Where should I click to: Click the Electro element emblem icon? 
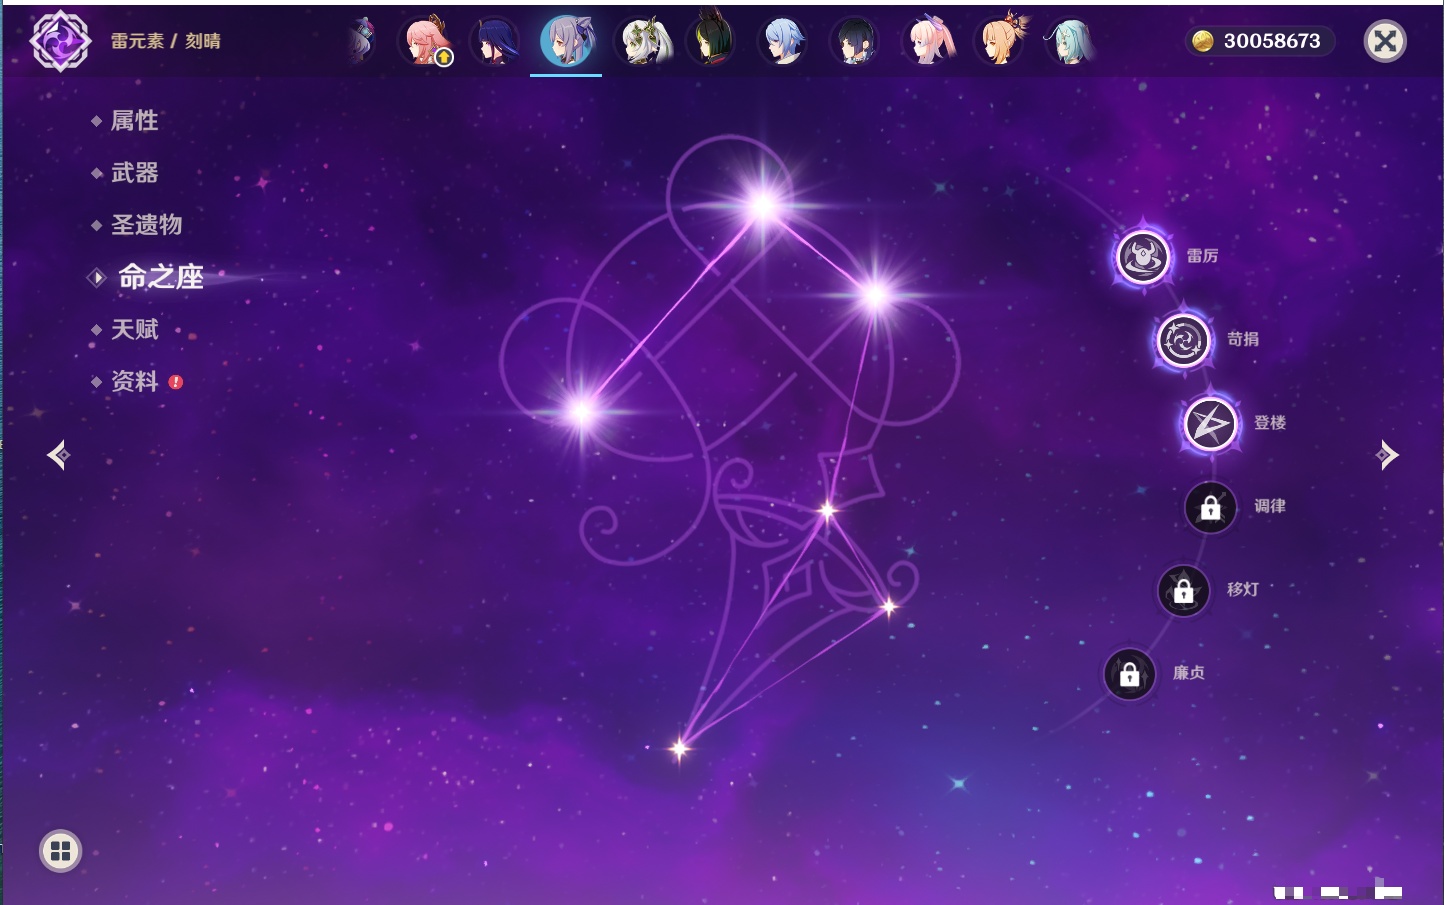click(60, 41)
